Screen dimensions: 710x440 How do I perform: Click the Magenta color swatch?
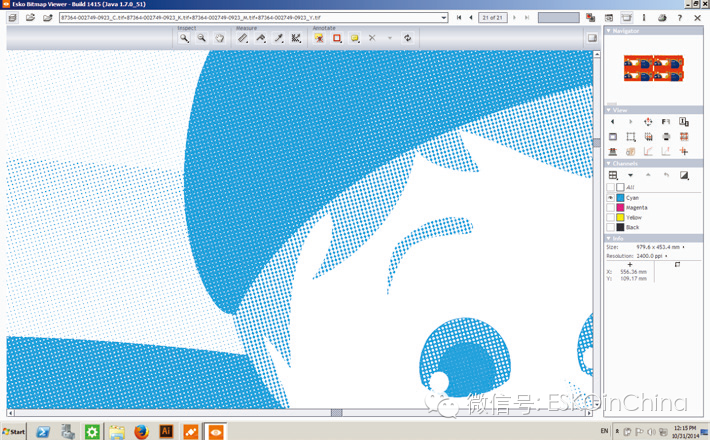[620, 208]
